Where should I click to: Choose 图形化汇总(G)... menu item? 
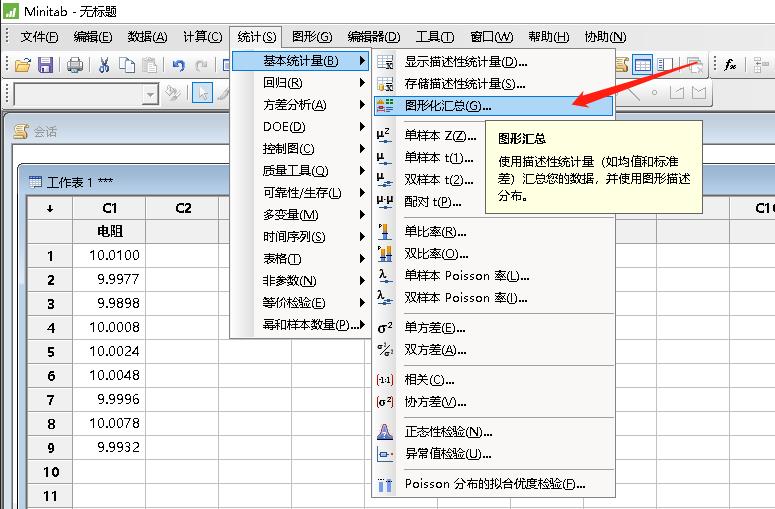point(493,106)
